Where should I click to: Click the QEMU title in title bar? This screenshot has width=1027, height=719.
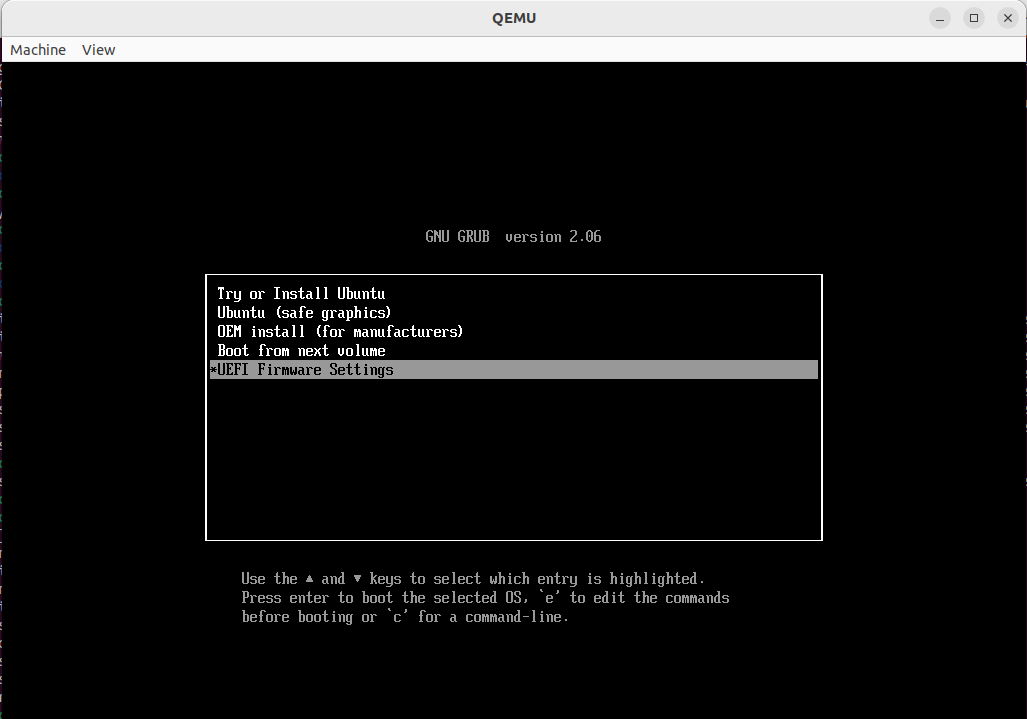point(514,18)
